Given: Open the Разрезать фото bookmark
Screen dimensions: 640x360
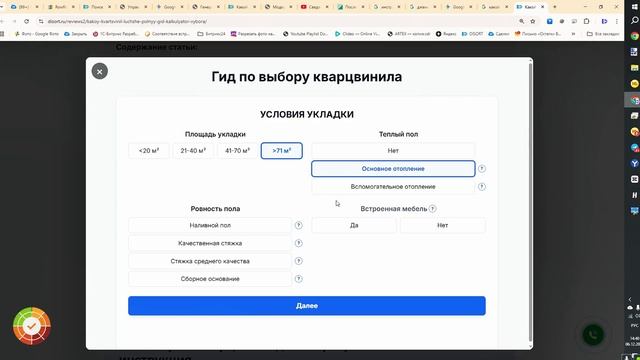Looking at the screenshot, I should [253, 34].
